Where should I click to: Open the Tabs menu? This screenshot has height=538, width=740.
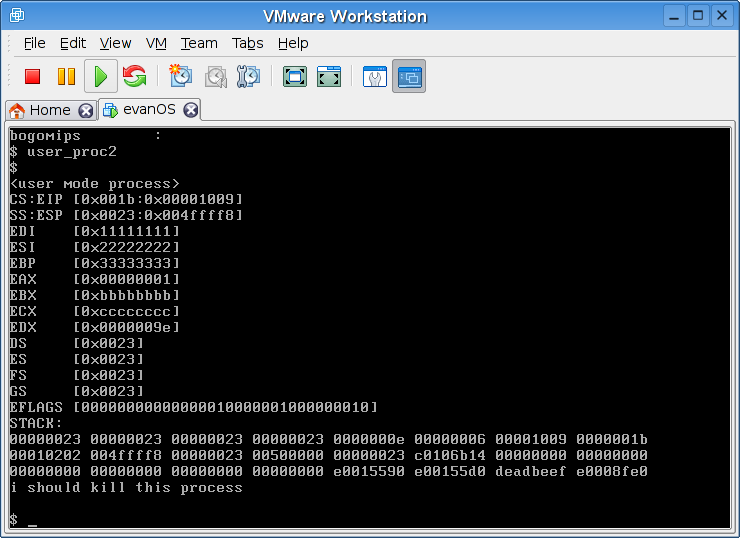[247, 43]
